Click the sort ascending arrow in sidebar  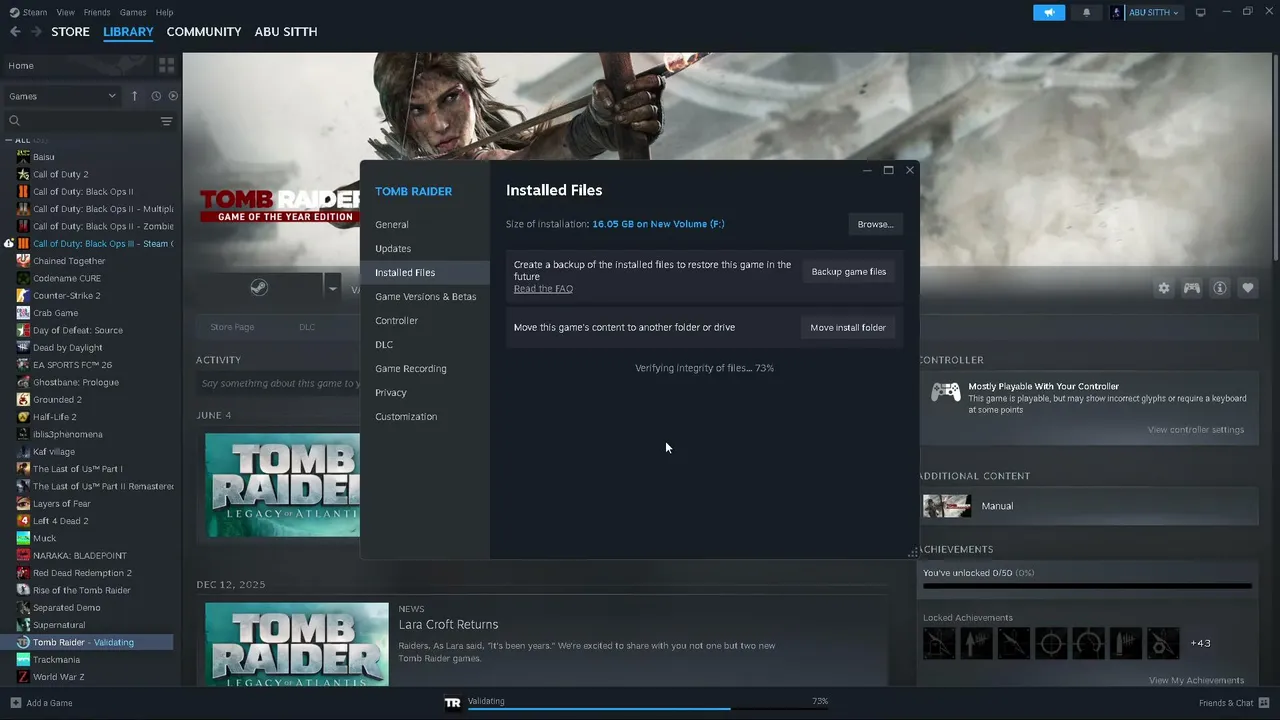[x=135, y=96]
